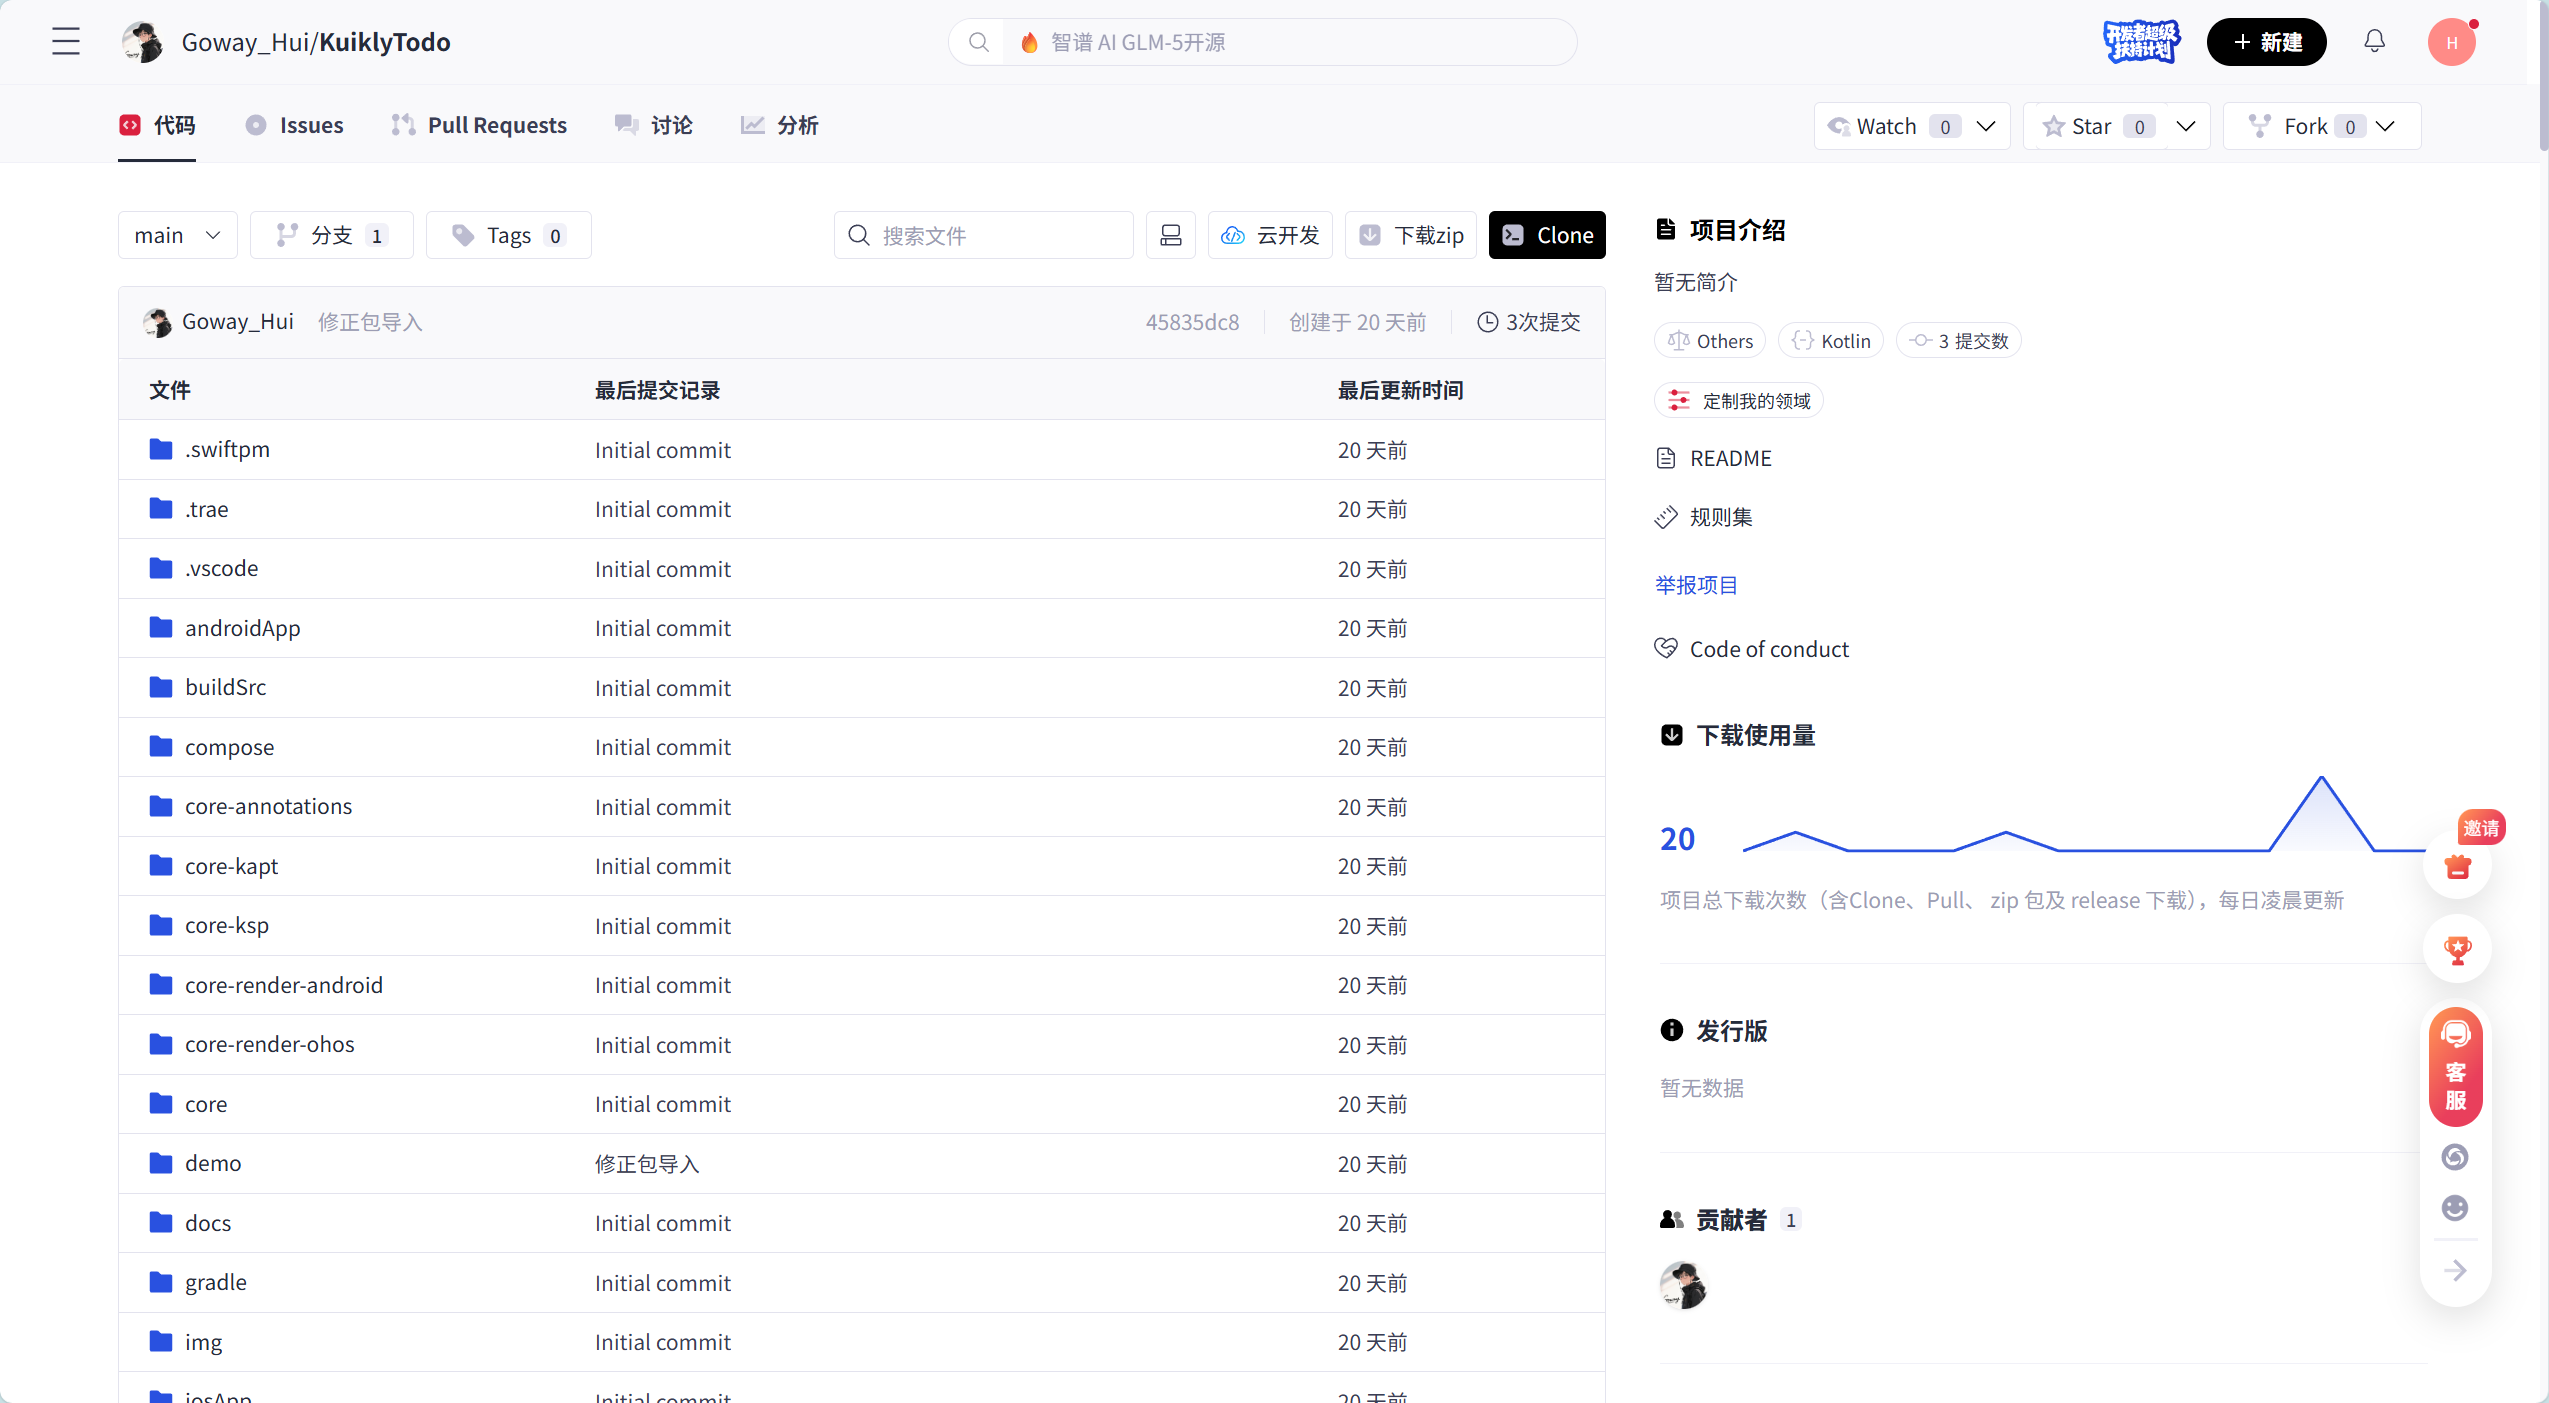Focus the 搜索文件 file search field
The image size is (2549, 1403).
pos(984,235)
